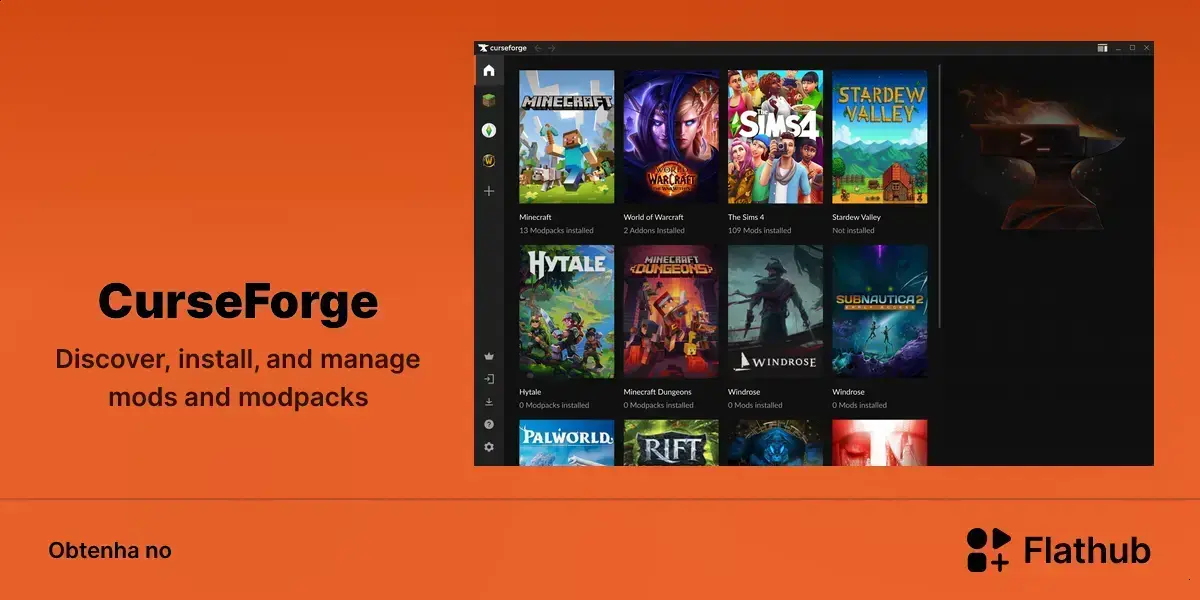Open the Minecraft Dungeons game cover

[x=671, y=311]
